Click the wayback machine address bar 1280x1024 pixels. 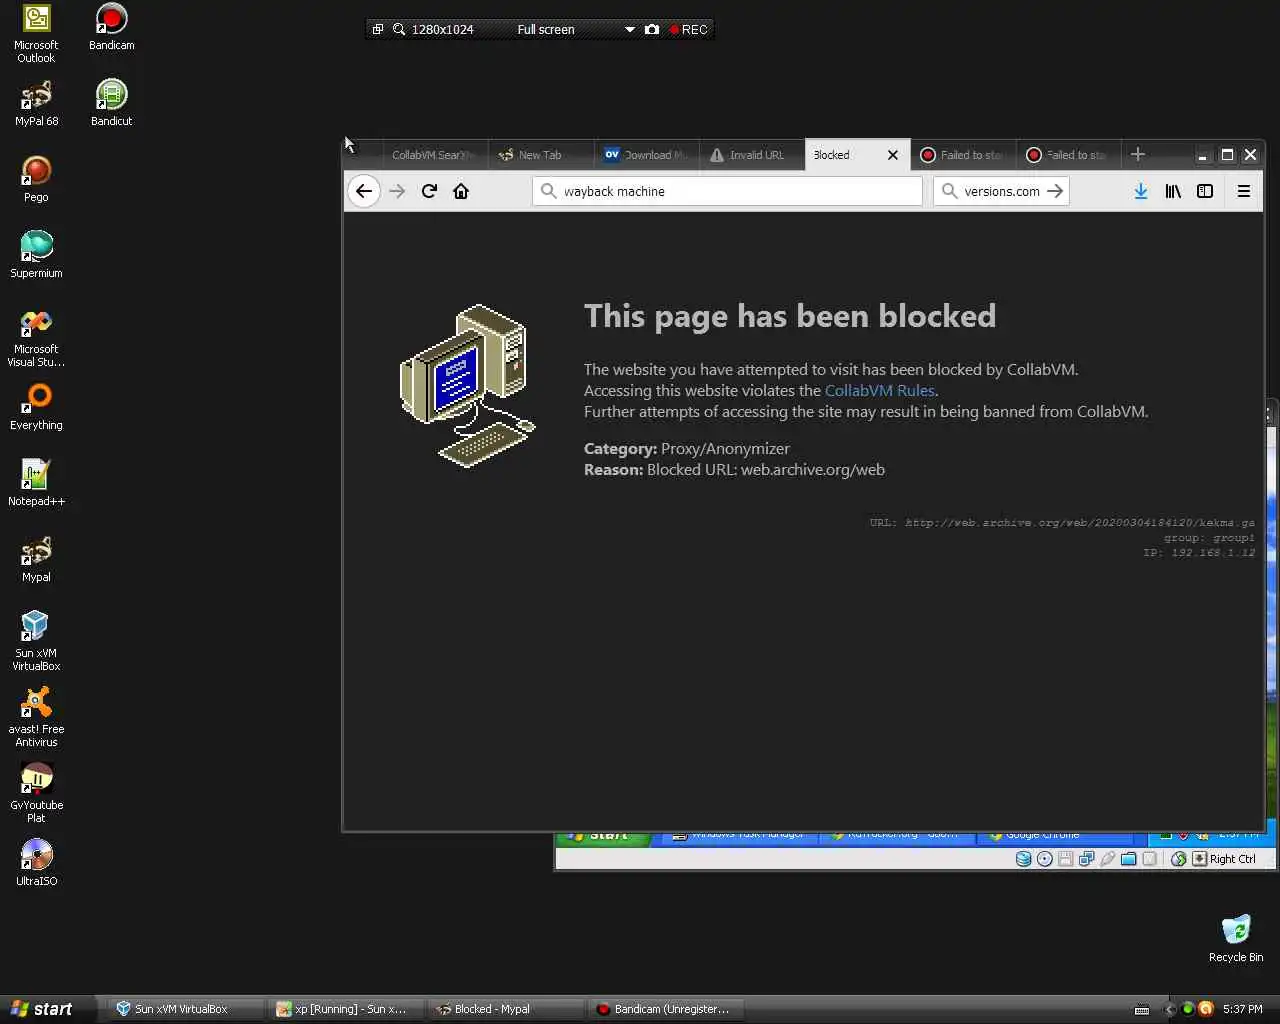727,191
